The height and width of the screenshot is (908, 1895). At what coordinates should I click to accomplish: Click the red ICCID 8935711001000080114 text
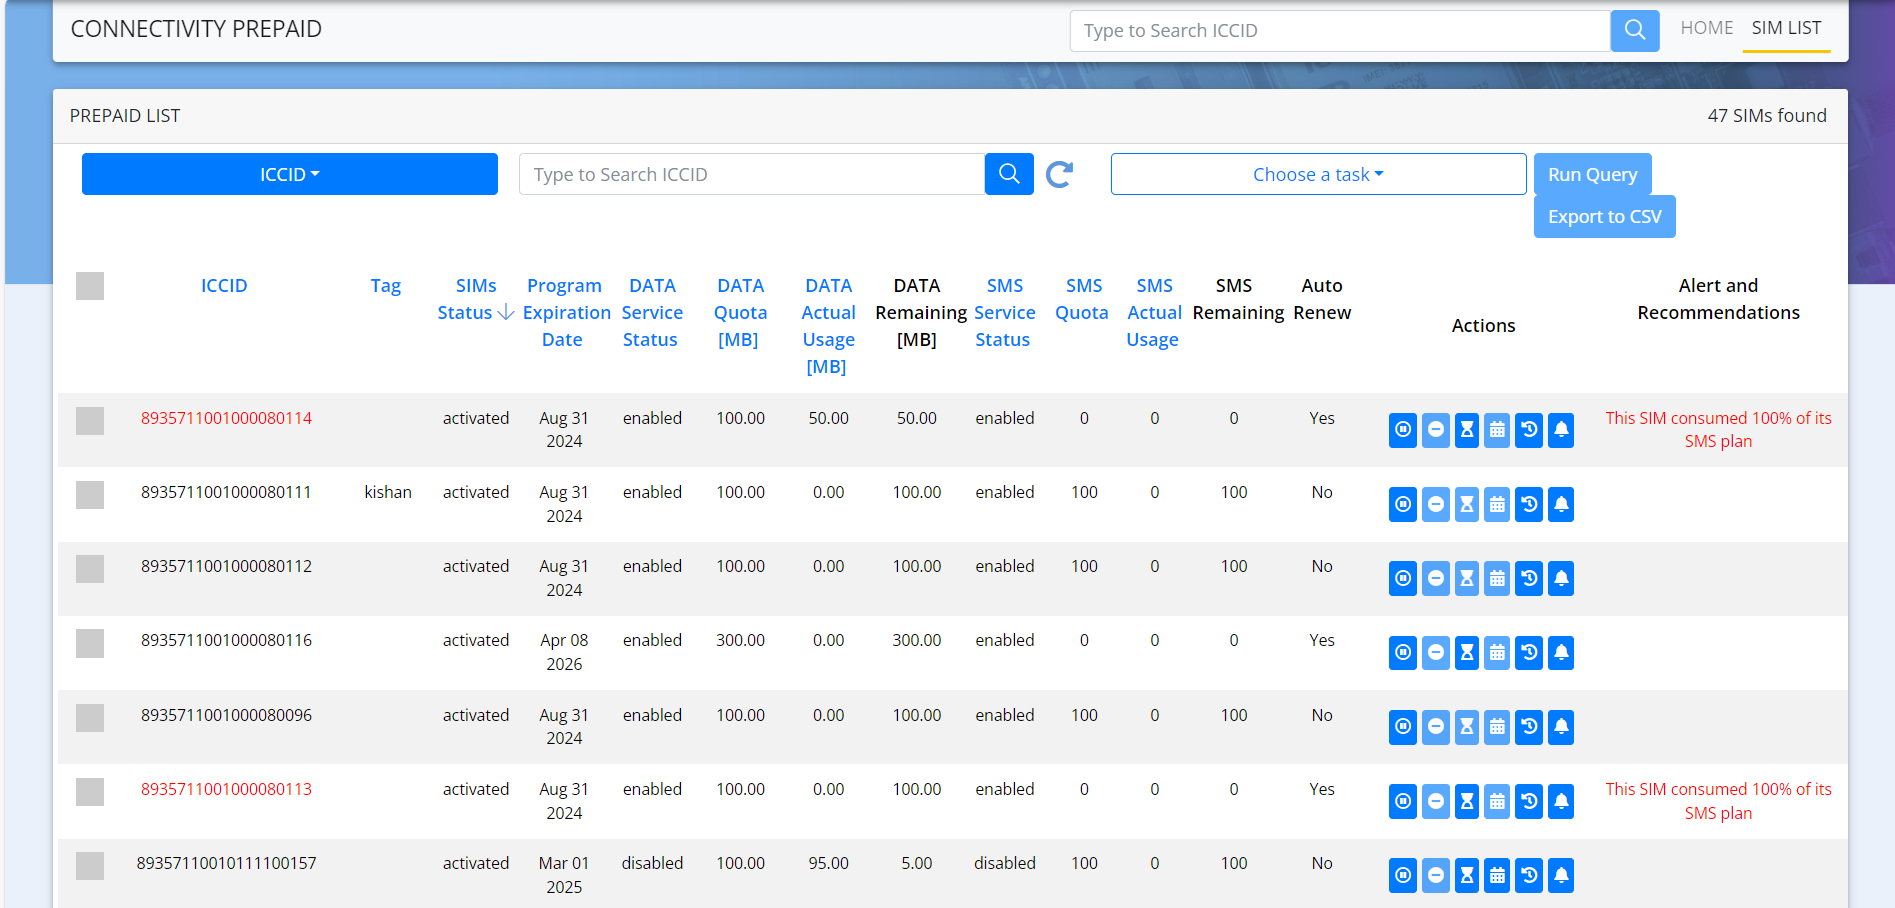coord(226,418)
